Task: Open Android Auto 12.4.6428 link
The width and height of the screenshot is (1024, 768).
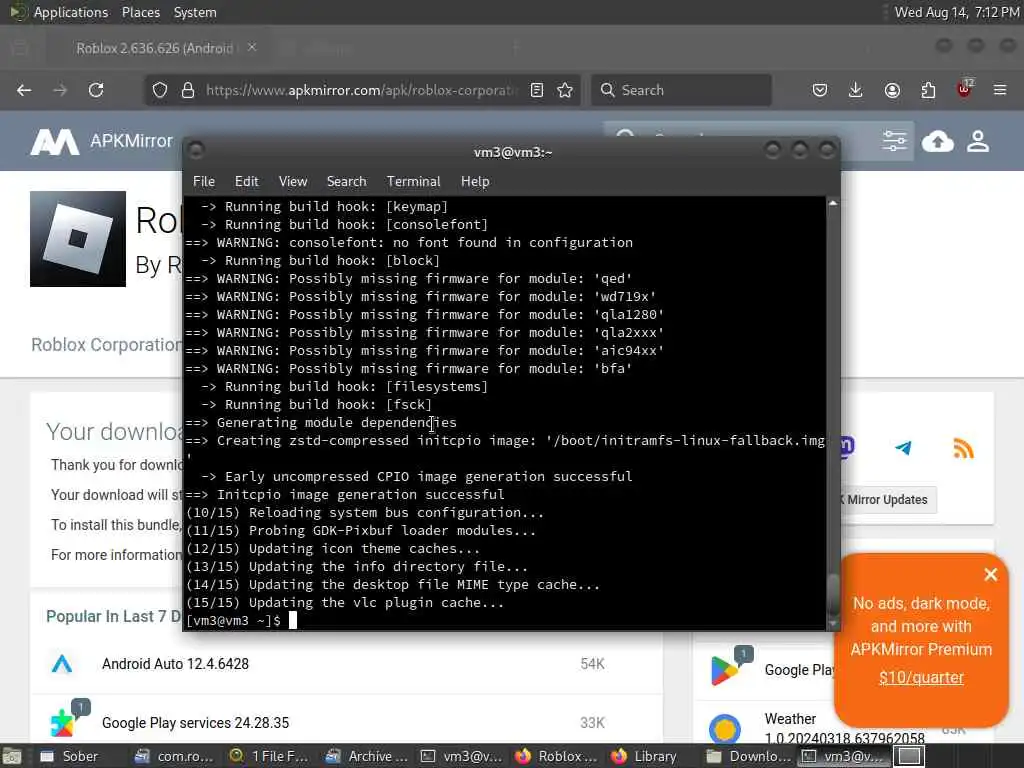Action: pyautogui.click(x=175, y=664)
